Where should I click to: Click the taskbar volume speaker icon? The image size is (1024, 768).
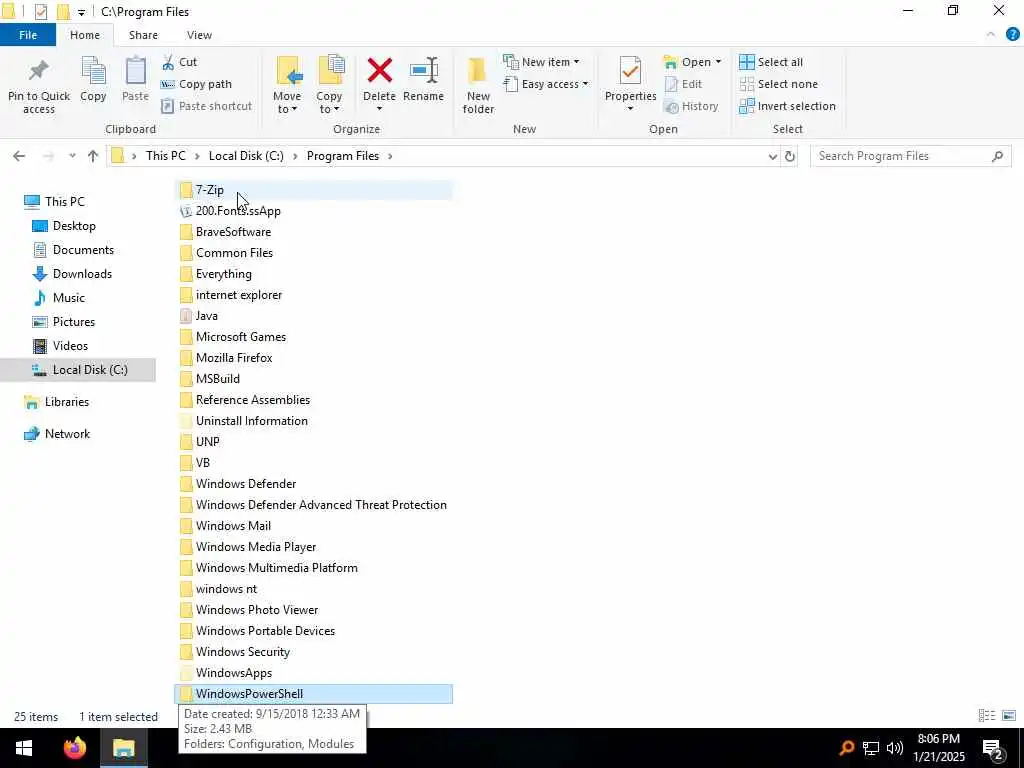[895, 748]
